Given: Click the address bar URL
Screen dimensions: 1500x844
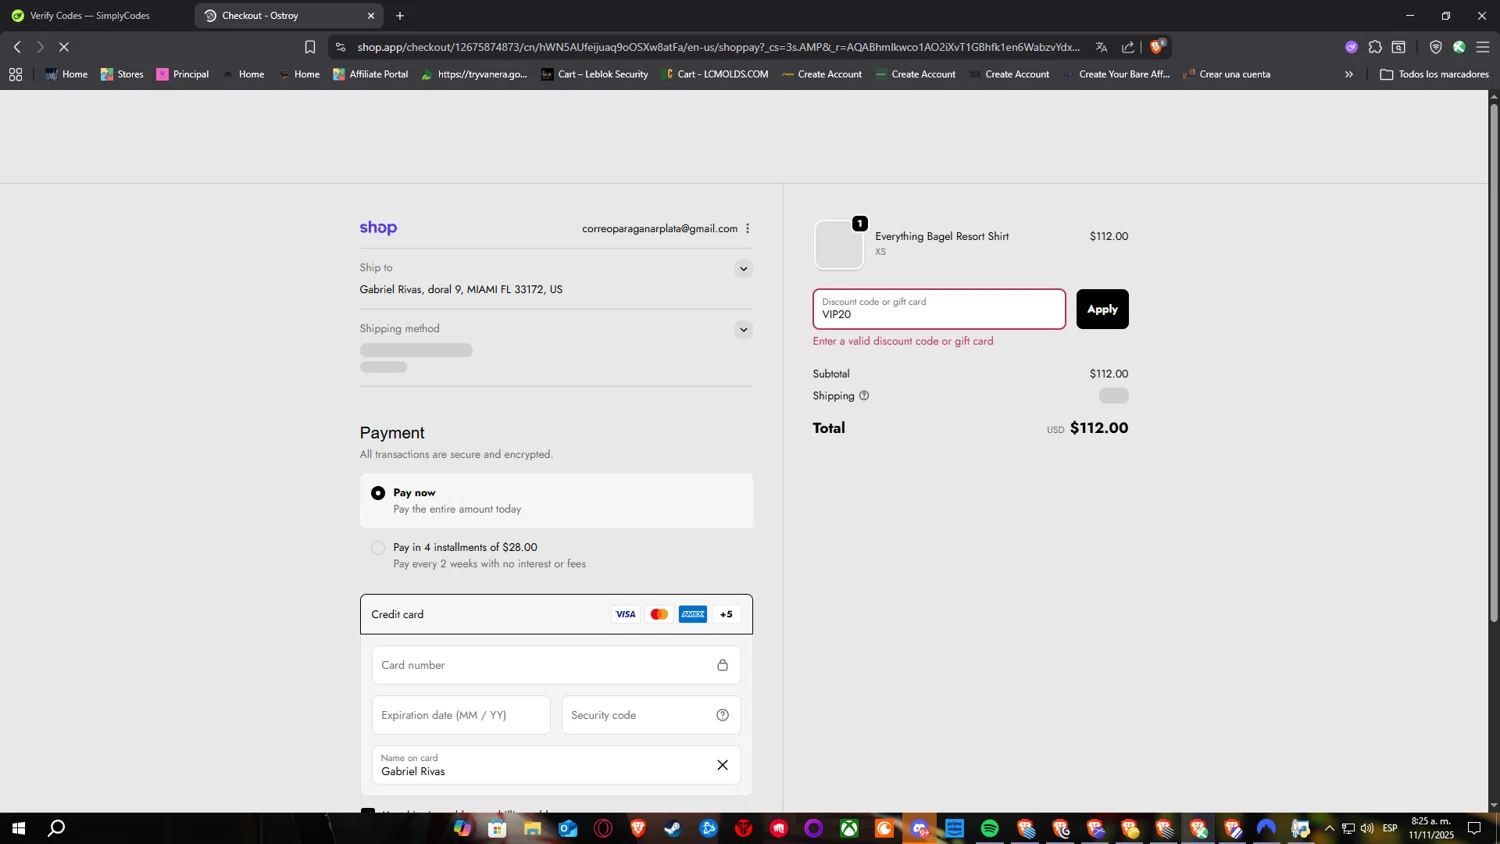Looking at the screenshot, I should point(718,47).
